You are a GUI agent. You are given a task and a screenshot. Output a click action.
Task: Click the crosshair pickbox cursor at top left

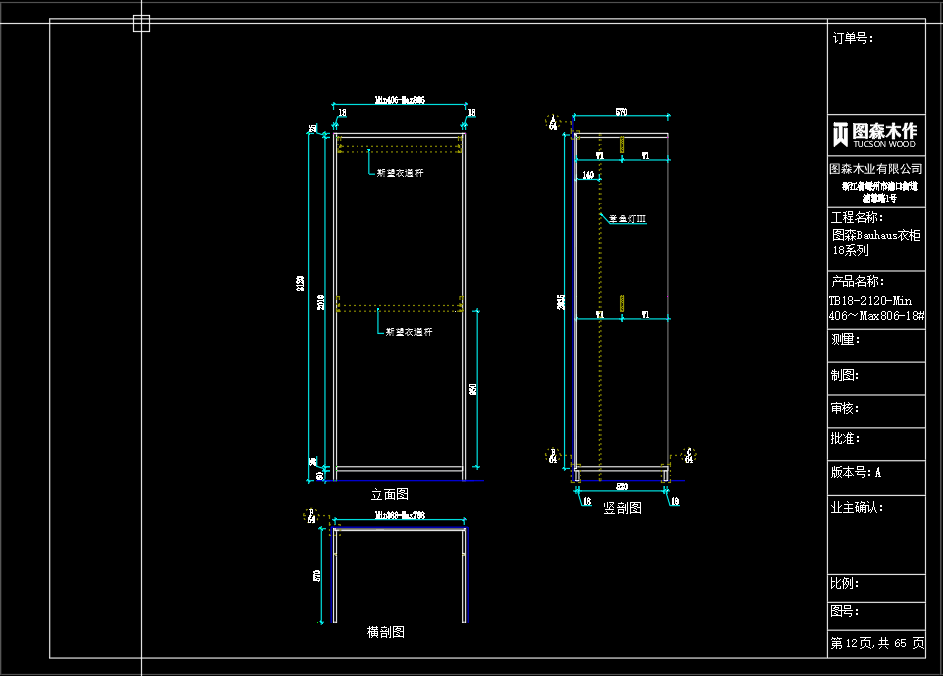pos(141,23)
